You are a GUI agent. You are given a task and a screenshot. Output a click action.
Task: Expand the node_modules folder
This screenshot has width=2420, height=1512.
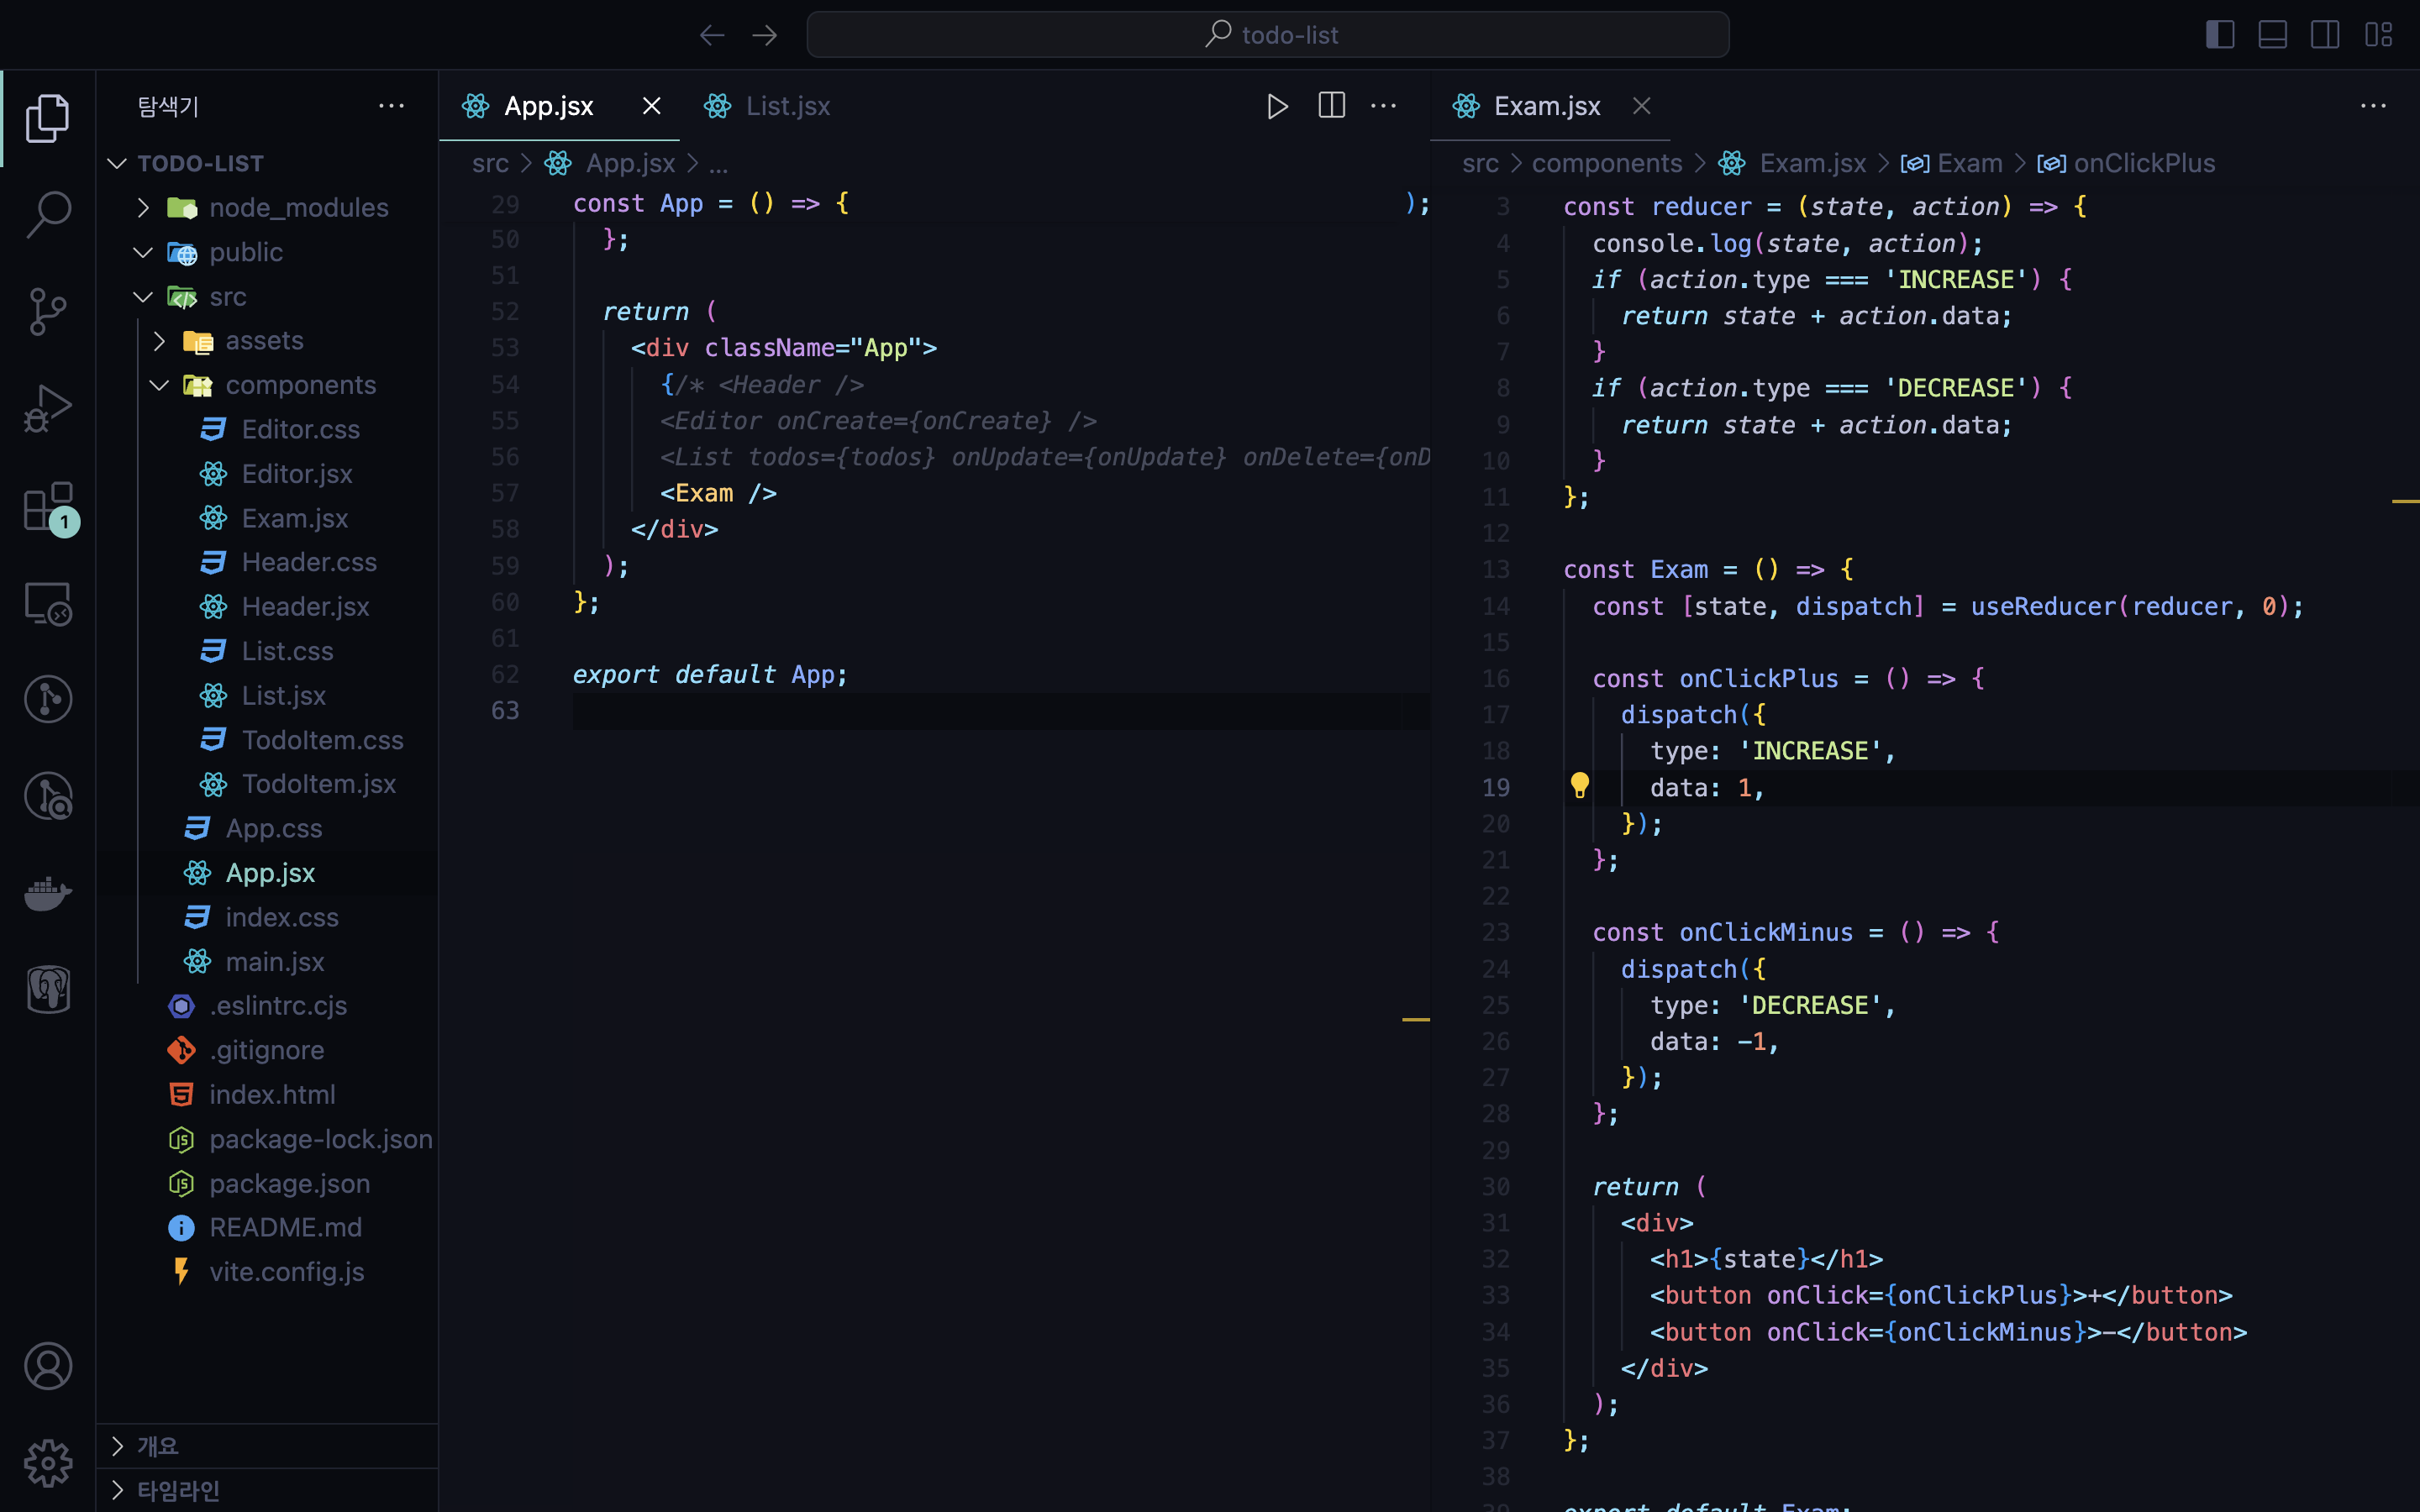[298, 208]
